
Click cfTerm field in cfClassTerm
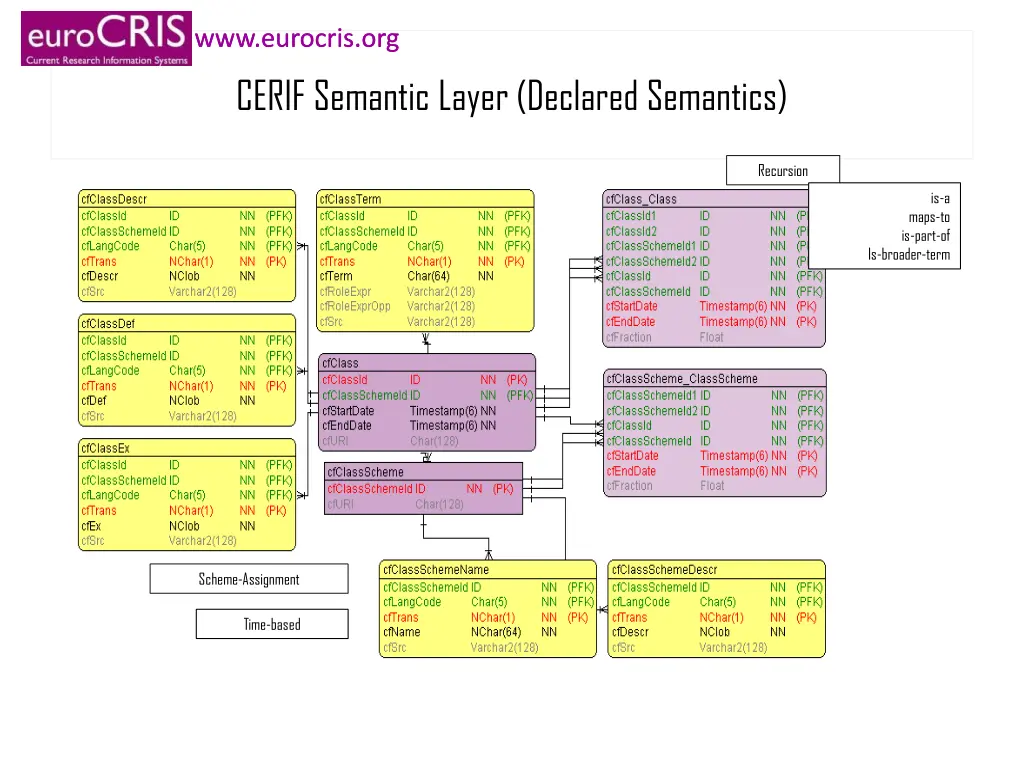coord(425,276)
